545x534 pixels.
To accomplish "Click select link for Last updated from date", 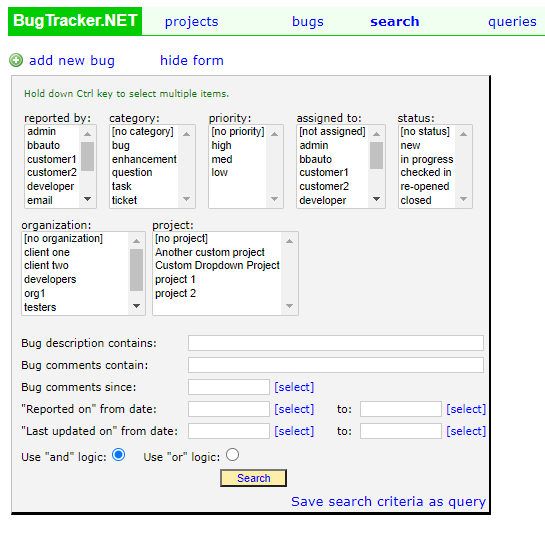I will (294, 431).
